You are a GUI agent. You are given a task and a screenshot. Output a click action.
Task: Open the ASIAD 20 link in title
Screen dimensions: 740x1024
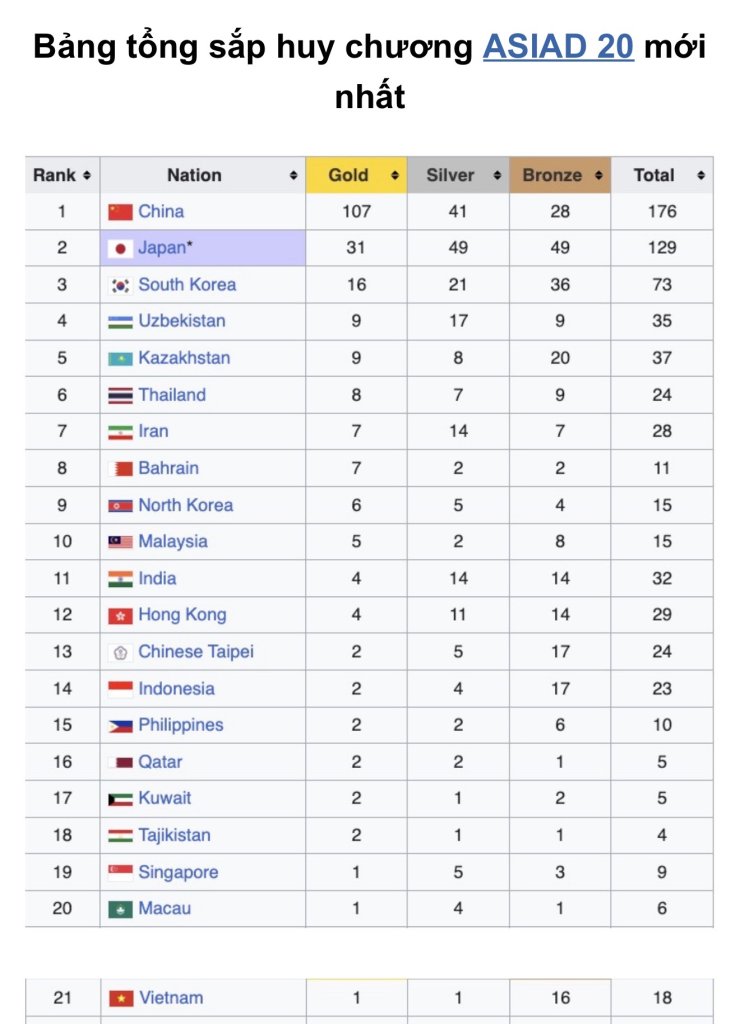coord(558,47)
